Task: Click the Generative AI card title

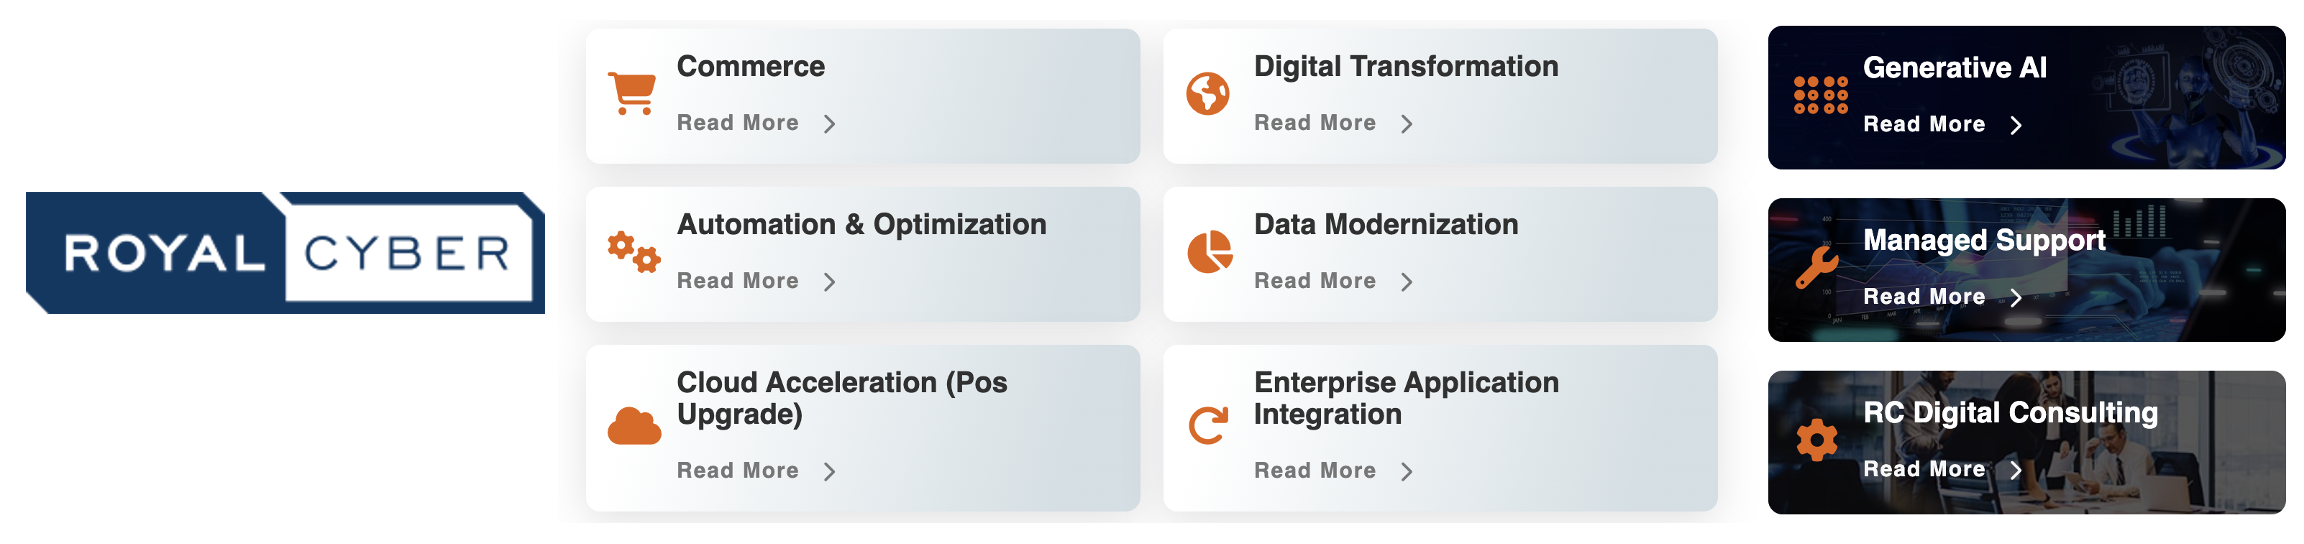Action: point(1955,67)
